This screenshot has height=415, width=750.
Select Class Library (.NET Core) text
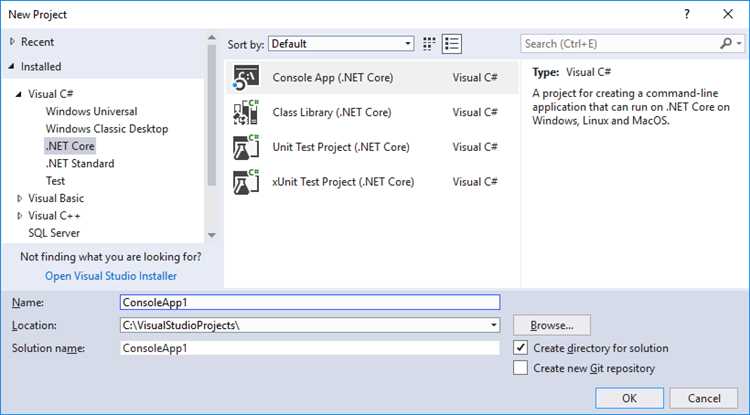point(331,112)
